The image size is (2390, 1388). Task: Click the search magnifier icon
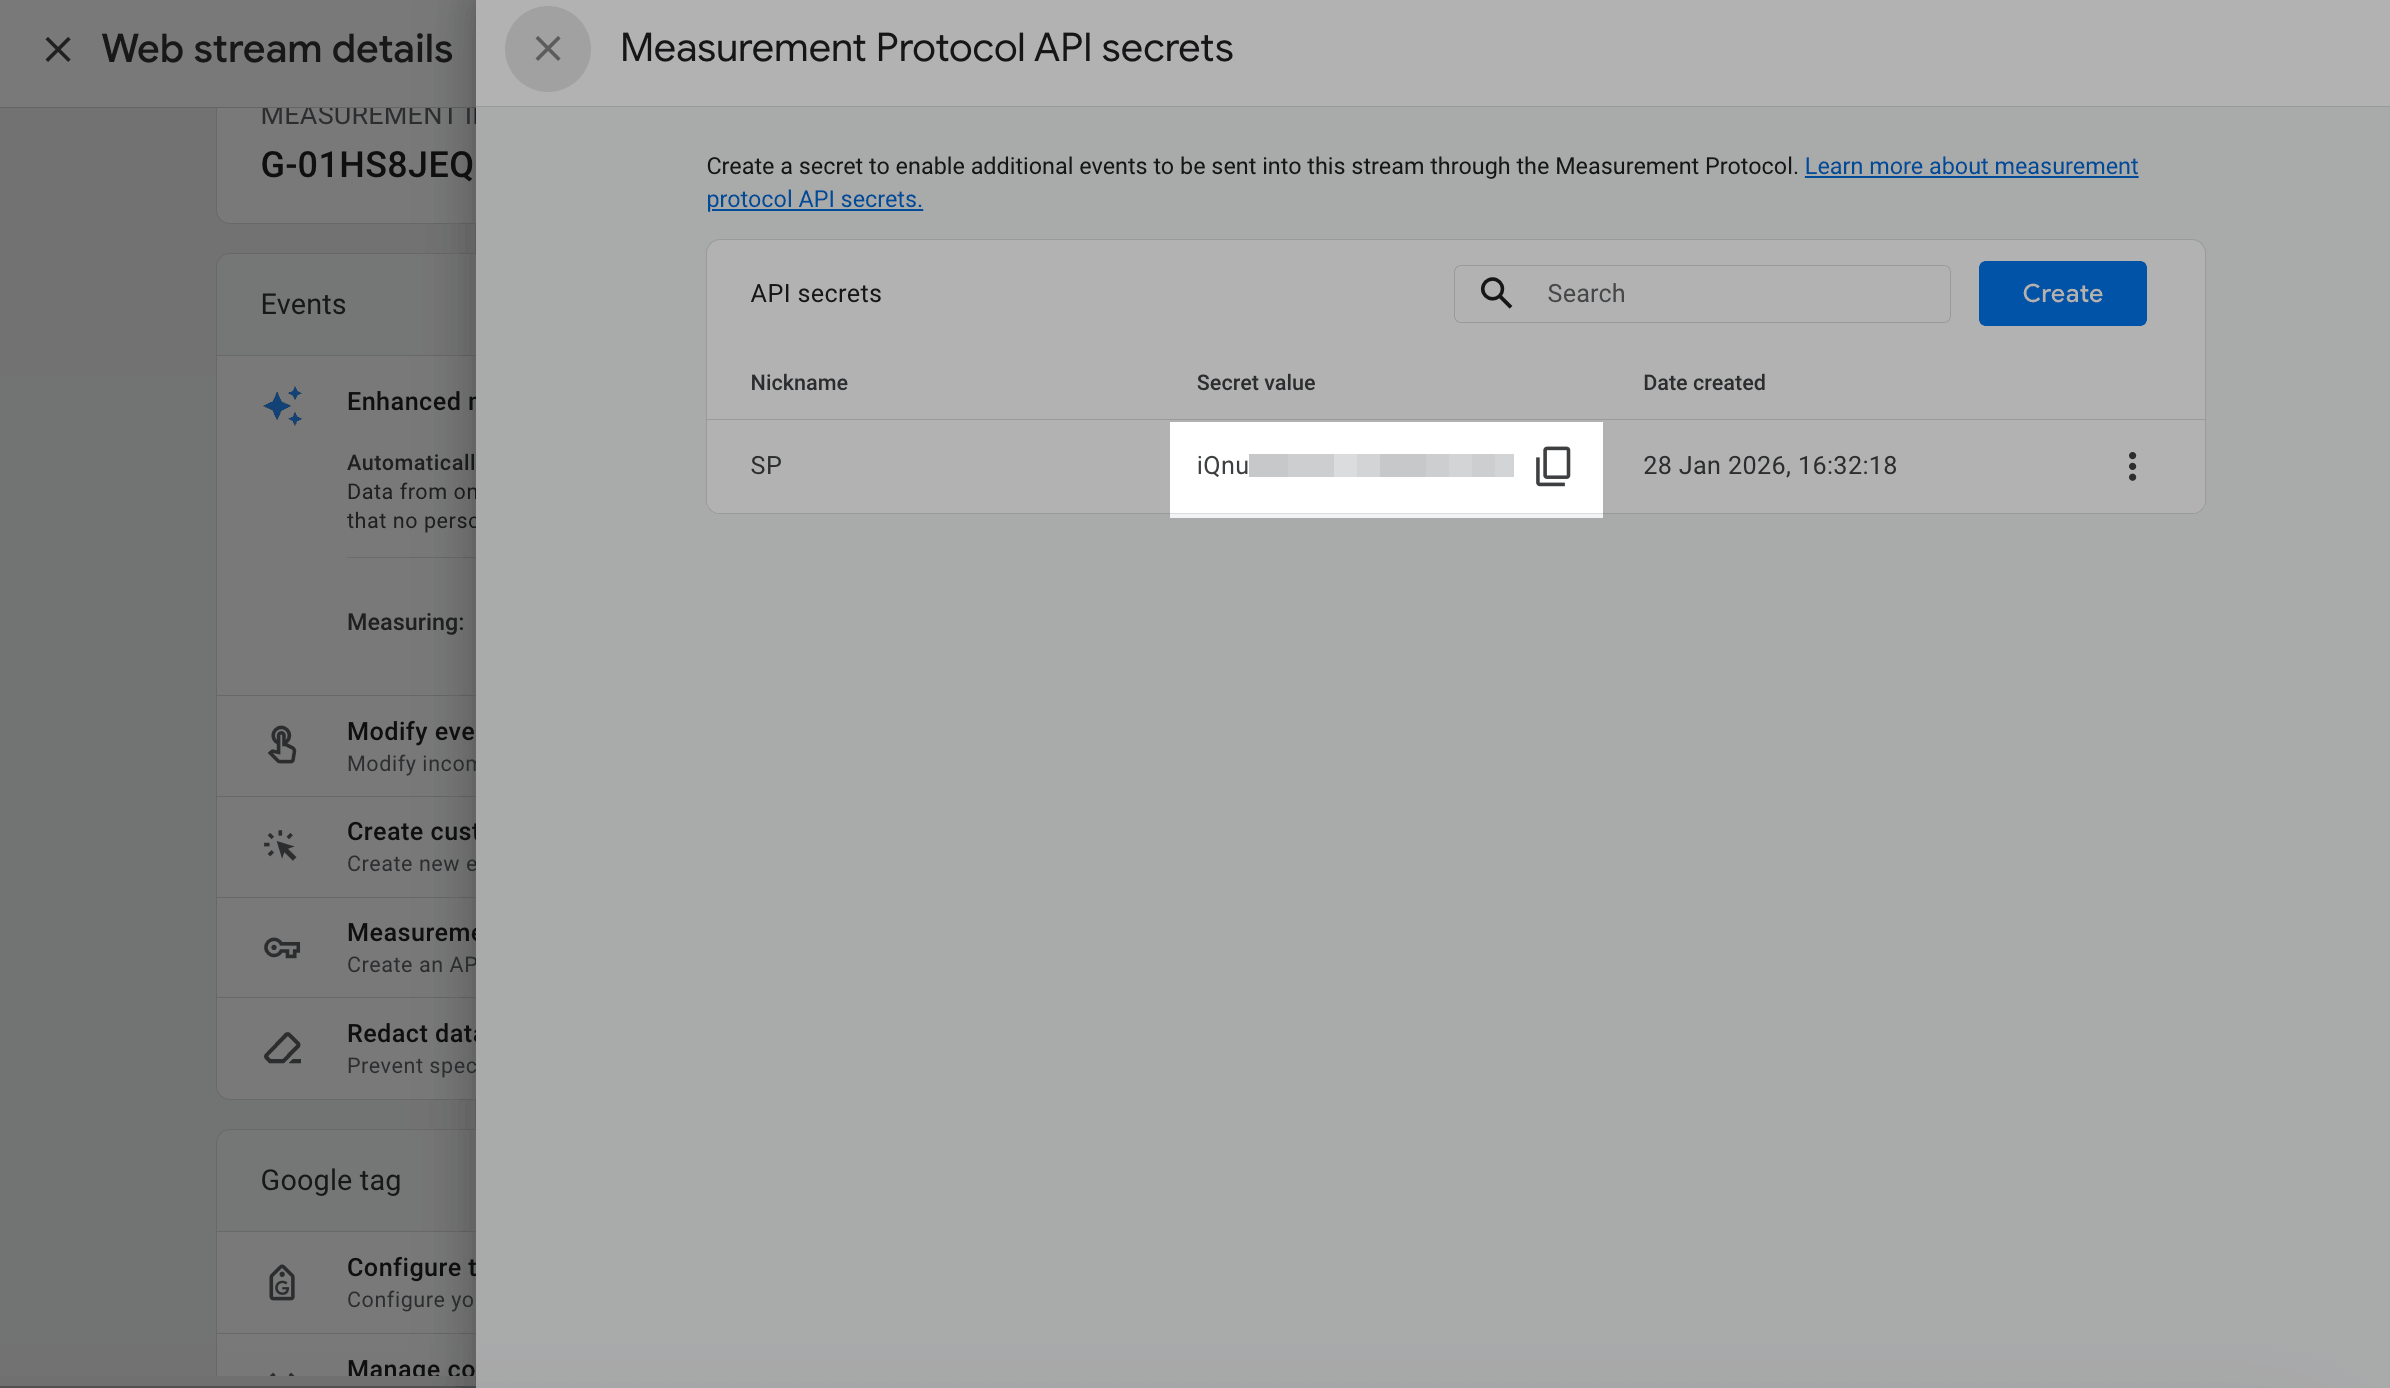point(1496,293)
